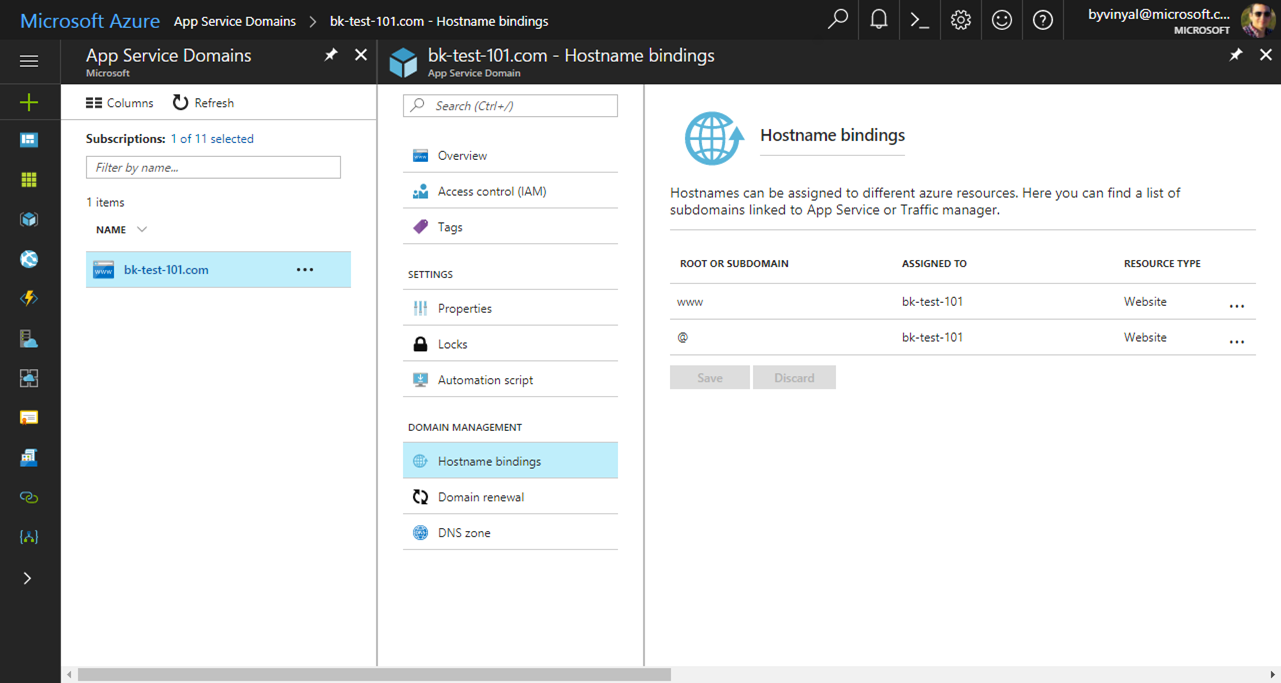The height and width of the screenshot is (683, 1281).
Task: Open portal settings gear icon
Action: (960, 20)
